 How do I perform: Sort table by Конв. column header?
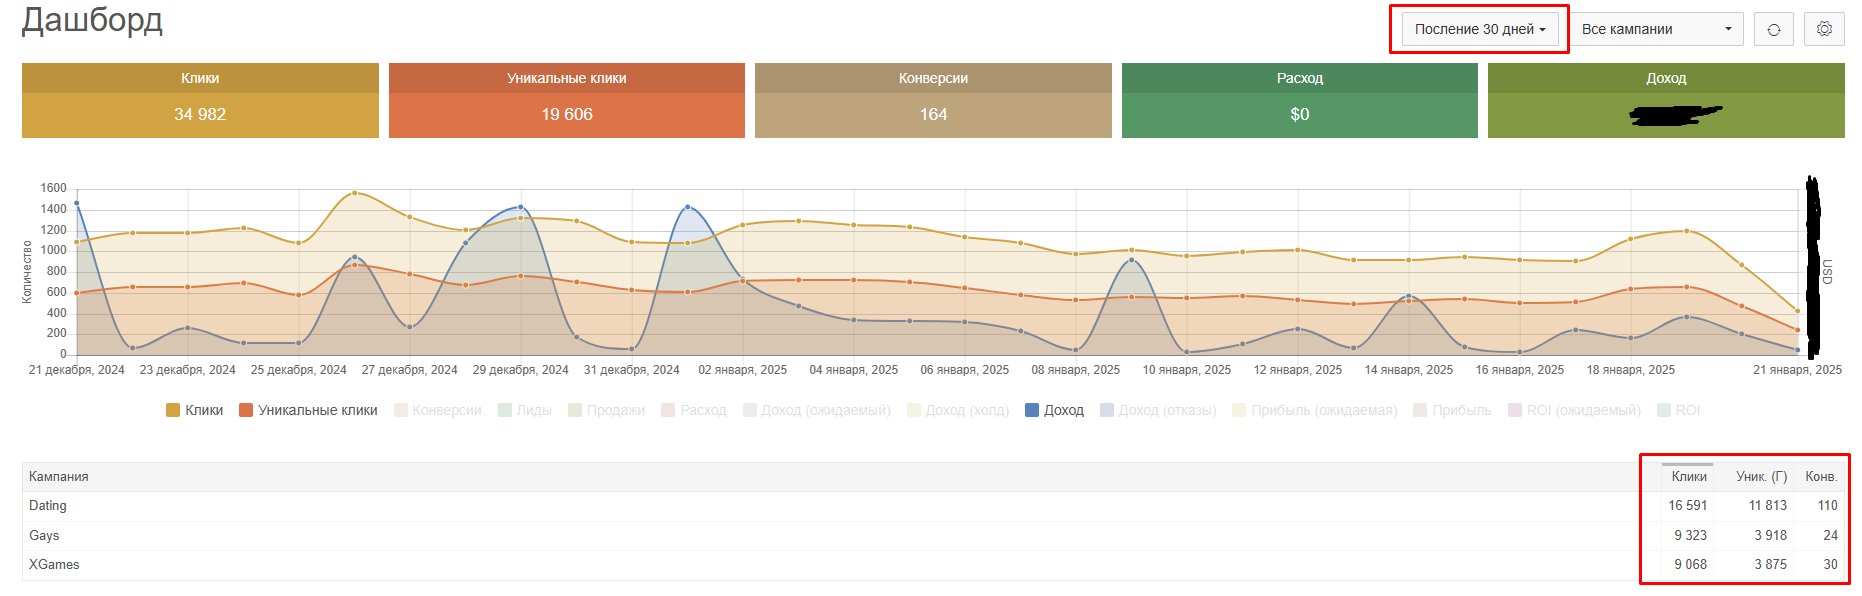click(1821, 476)
